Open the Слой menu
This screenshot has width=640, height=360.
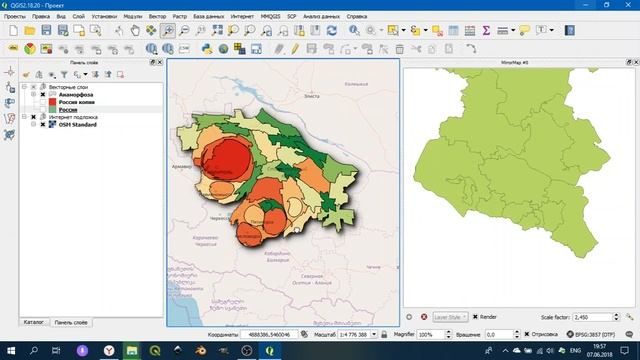point(79,16)
